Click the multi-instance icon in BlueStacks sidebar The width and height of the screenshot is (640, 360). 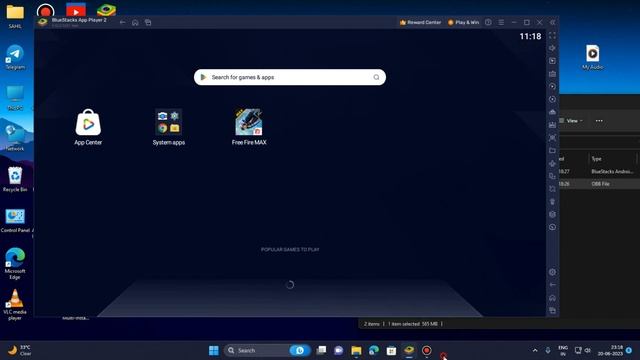(x=552, y=112)
